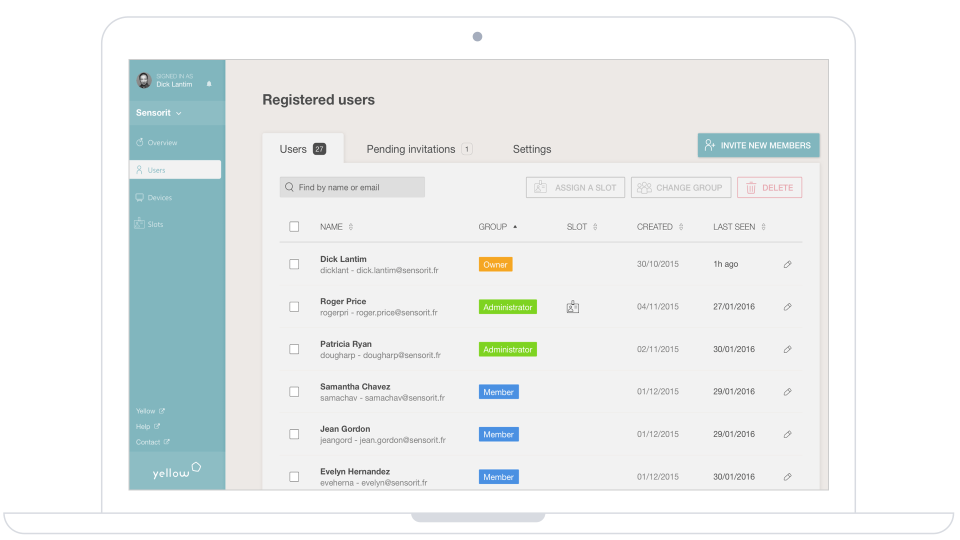Expand the Sensorit organization dropdown

[x=159, y=113]
